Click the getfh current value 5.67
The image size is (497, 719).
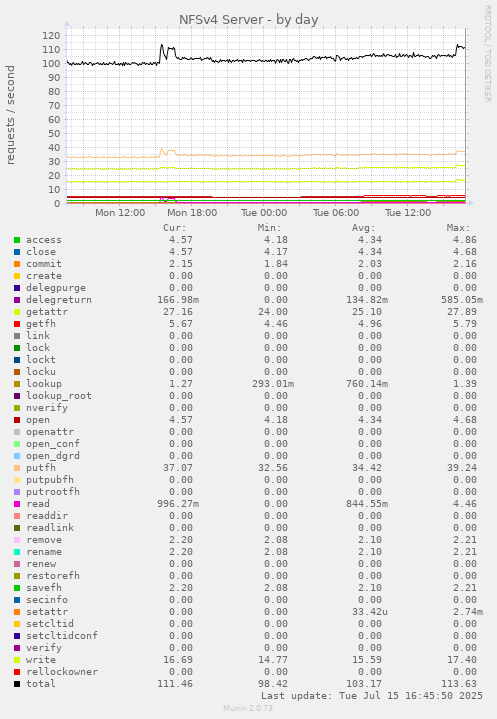[181, 324]
